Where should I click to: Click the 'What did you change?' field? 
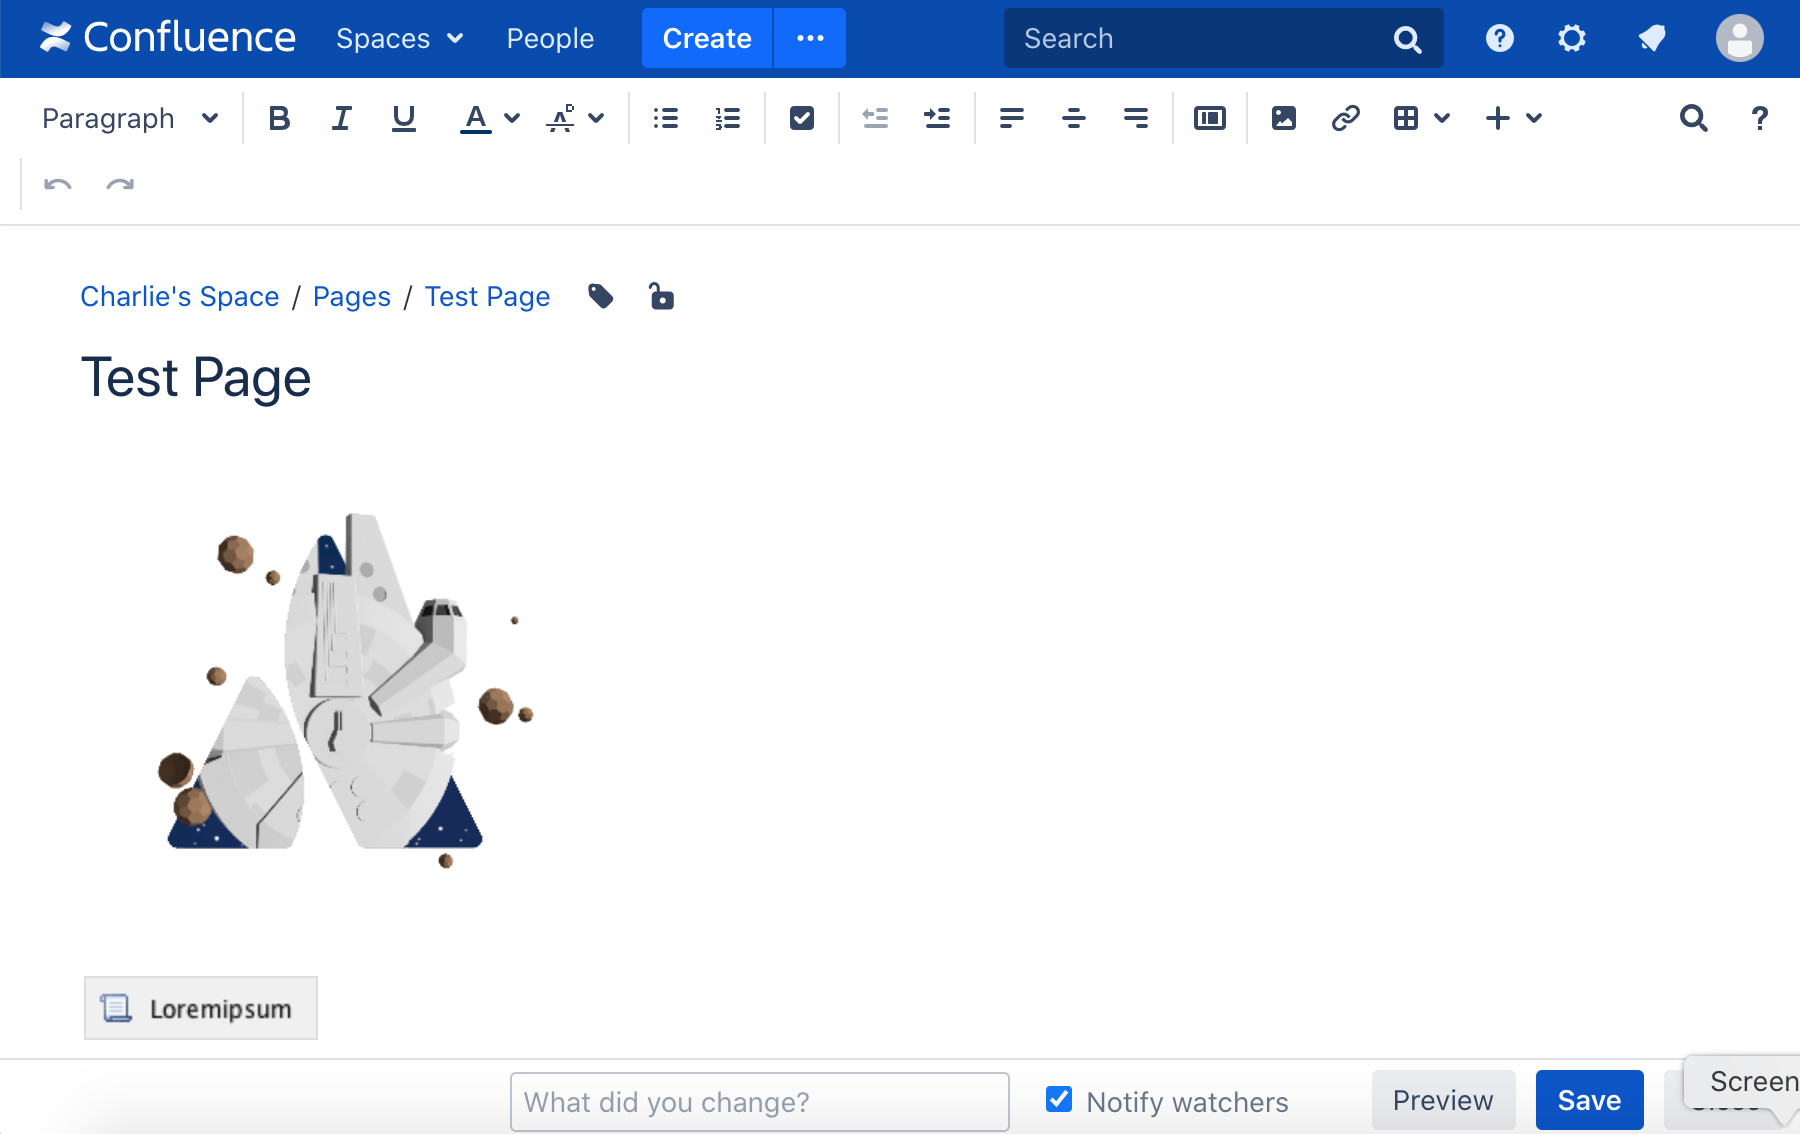760,1102
